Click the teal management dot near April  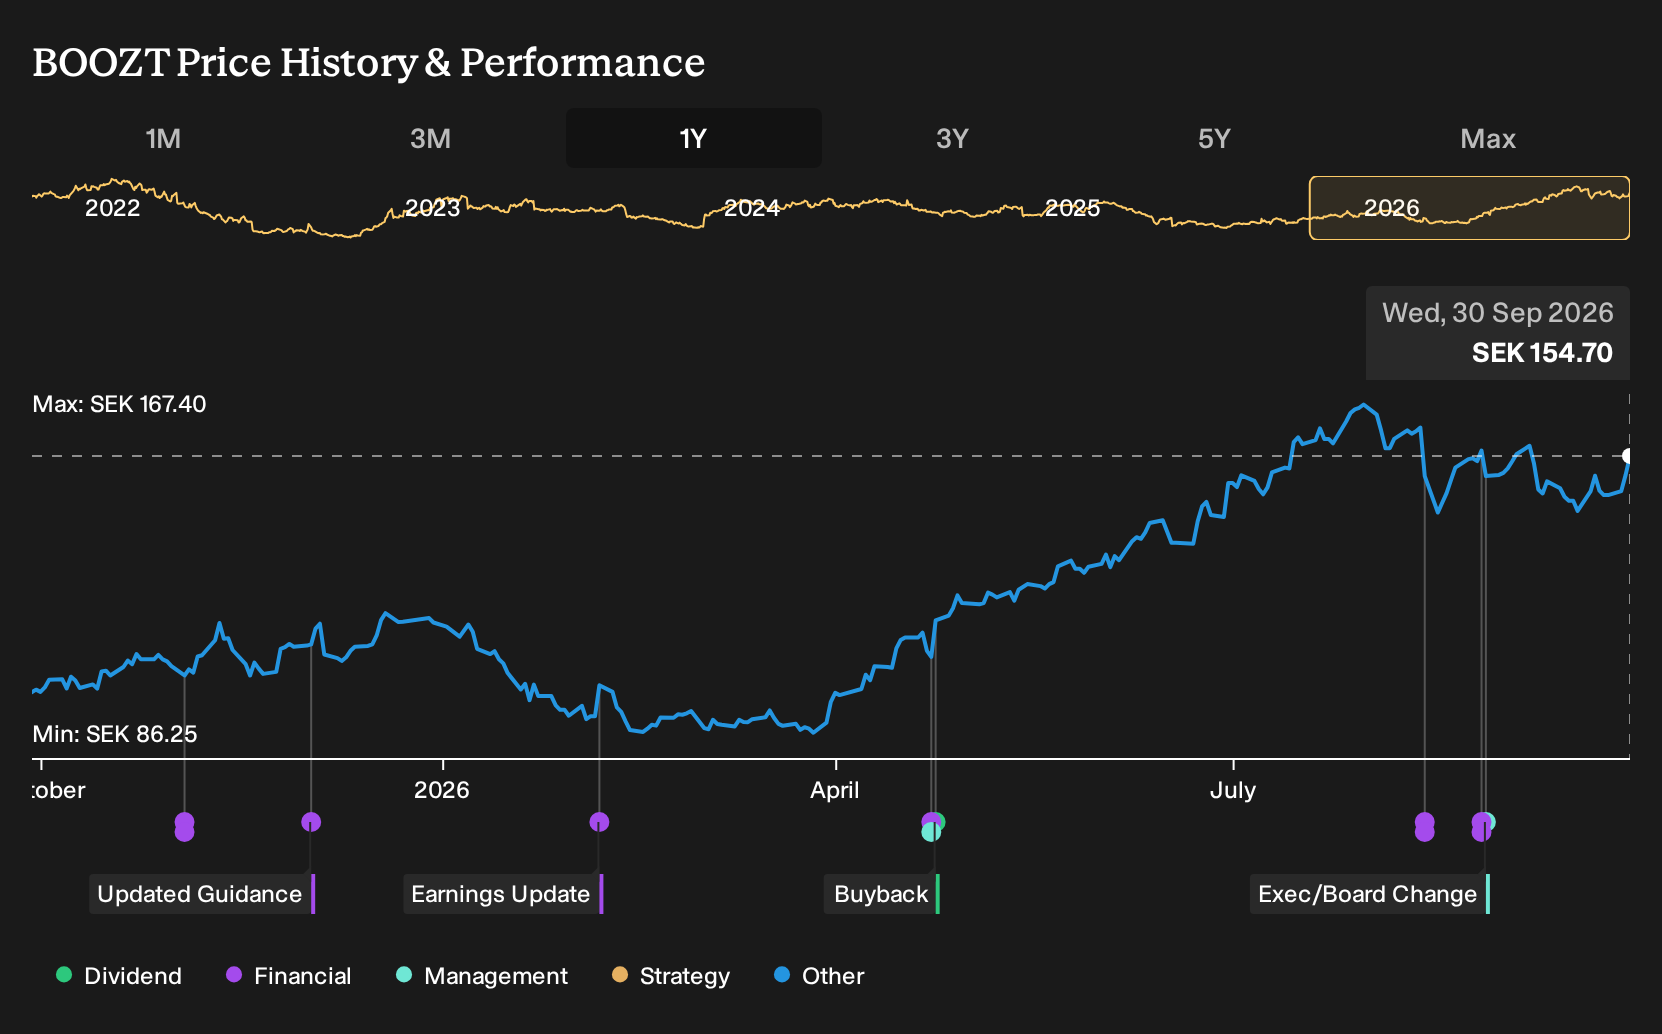point(931,832)
